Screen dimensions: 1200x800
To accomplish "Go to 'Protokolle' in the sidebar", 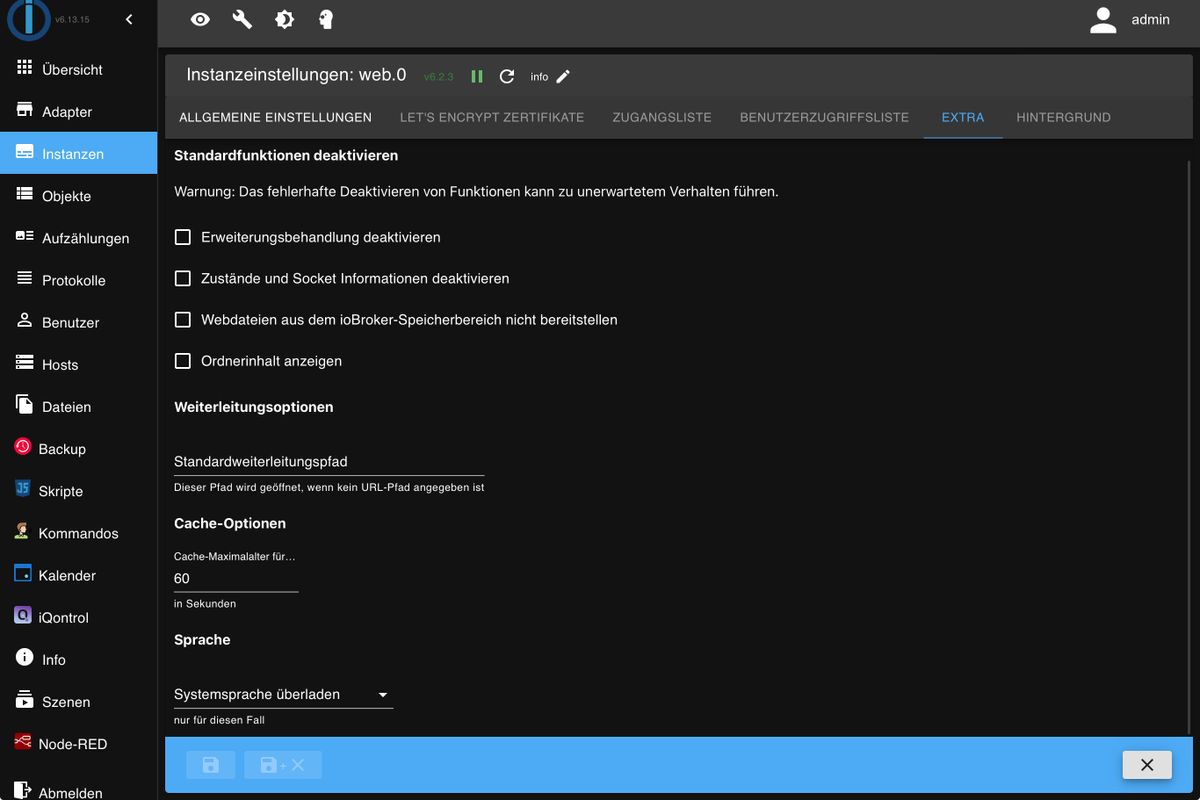I will (x=73, y=280).
